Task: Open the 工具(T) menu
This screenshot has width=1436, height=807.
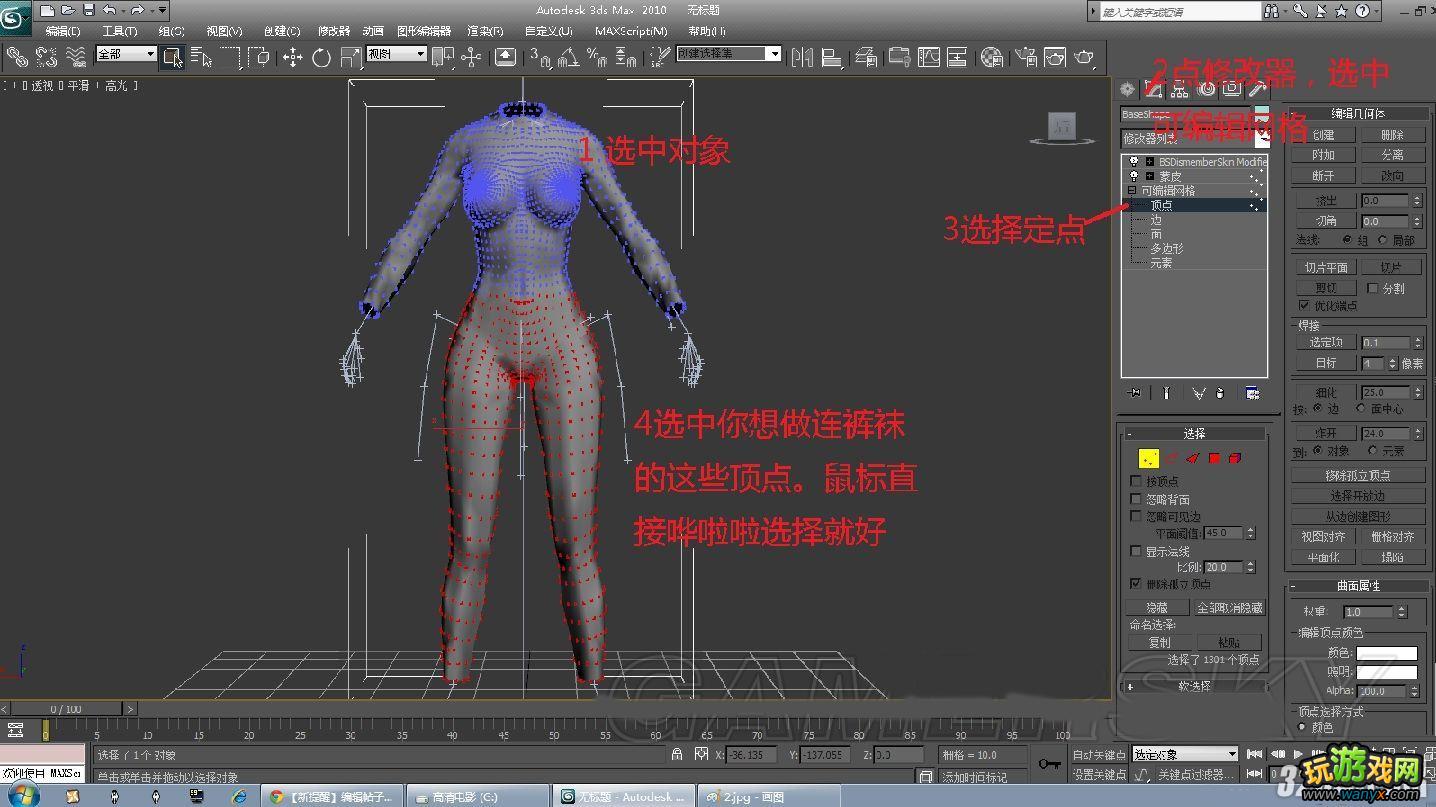Action: pos(120,31)
